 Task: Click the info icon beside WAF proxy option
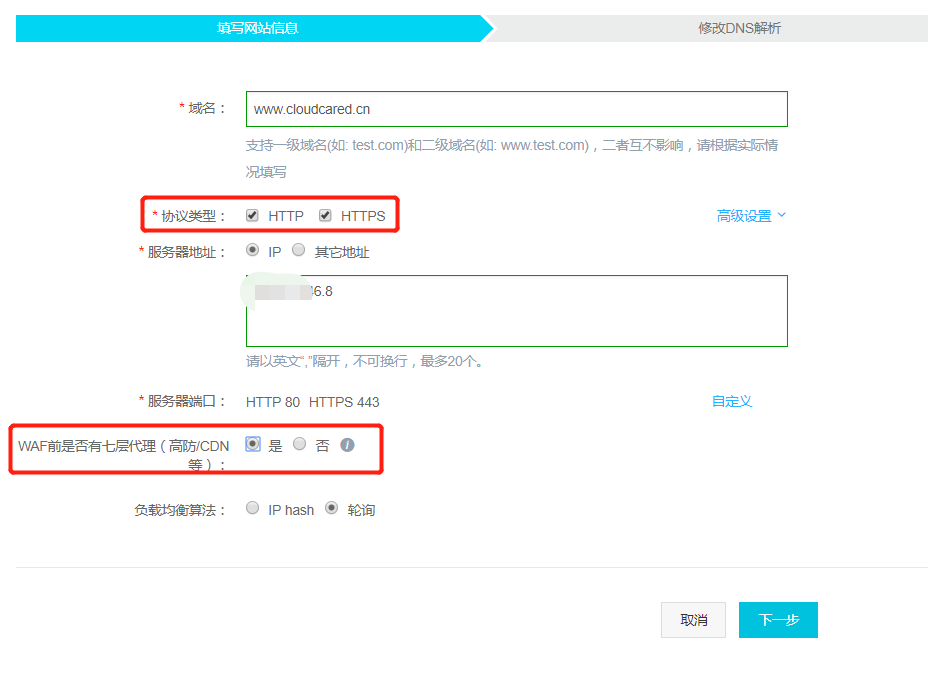click(347, 445)
